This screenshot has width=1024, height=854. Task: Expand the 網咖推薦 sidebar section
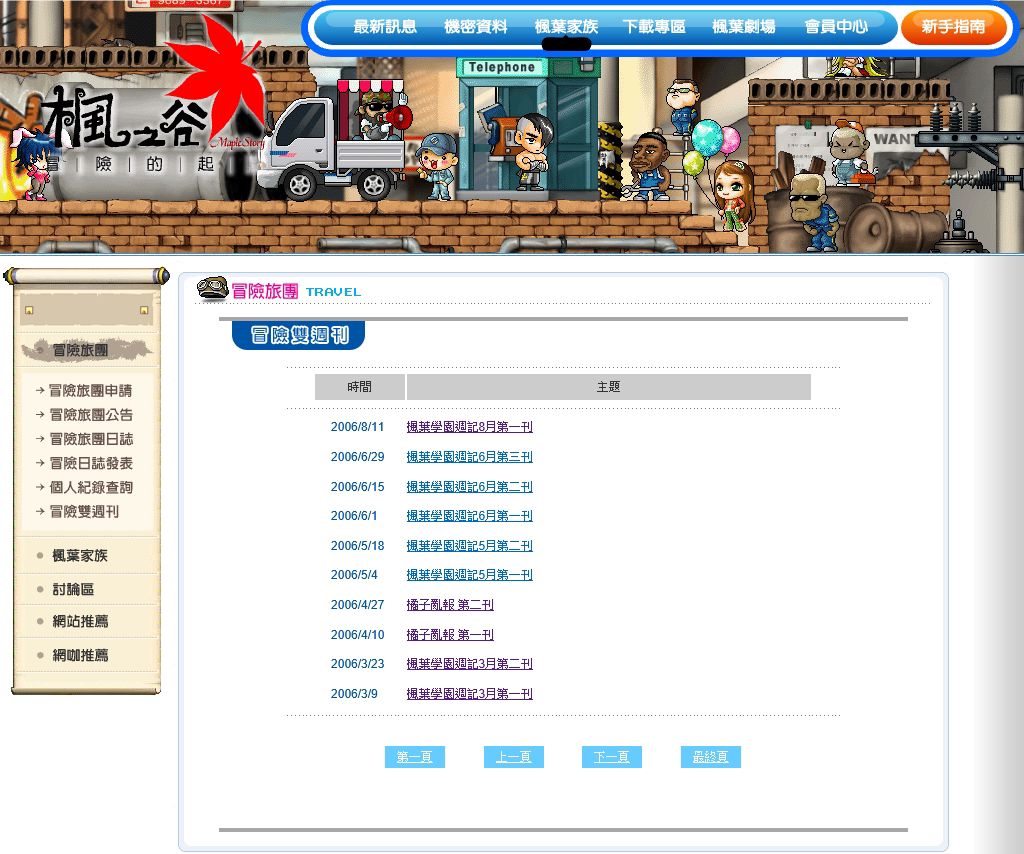pos(80,655)
